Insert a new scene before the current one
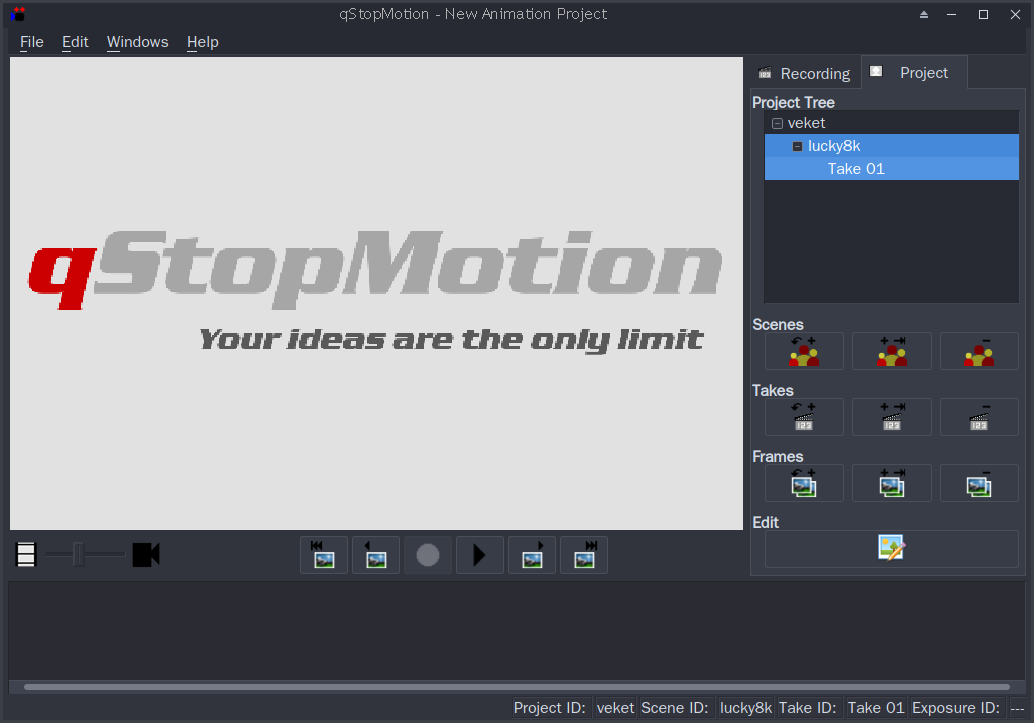The image size is (1034, 723). pos(804,351)
